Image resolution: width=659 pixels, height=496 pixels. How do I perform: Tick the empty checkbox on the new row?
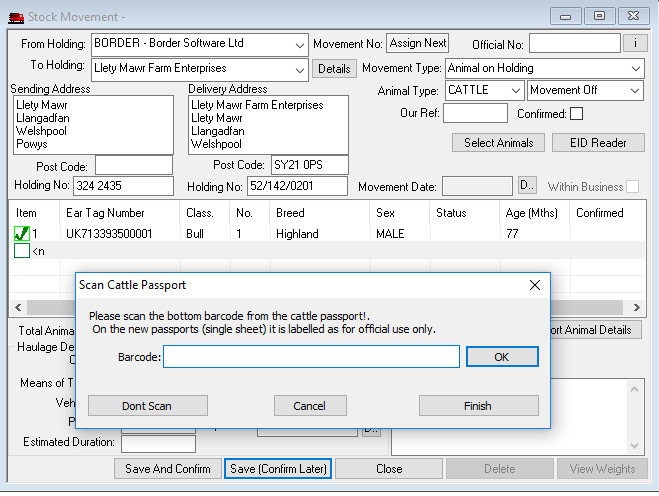[22, 251]
